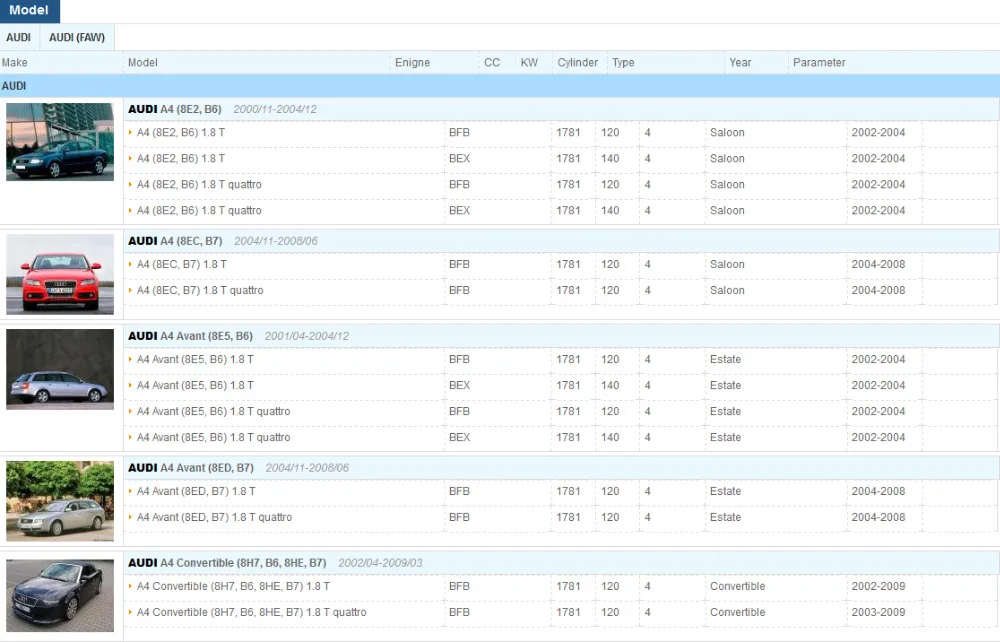Click the blue Model section tab
The image size is (1000, 642).
click(x=29, y=10)
